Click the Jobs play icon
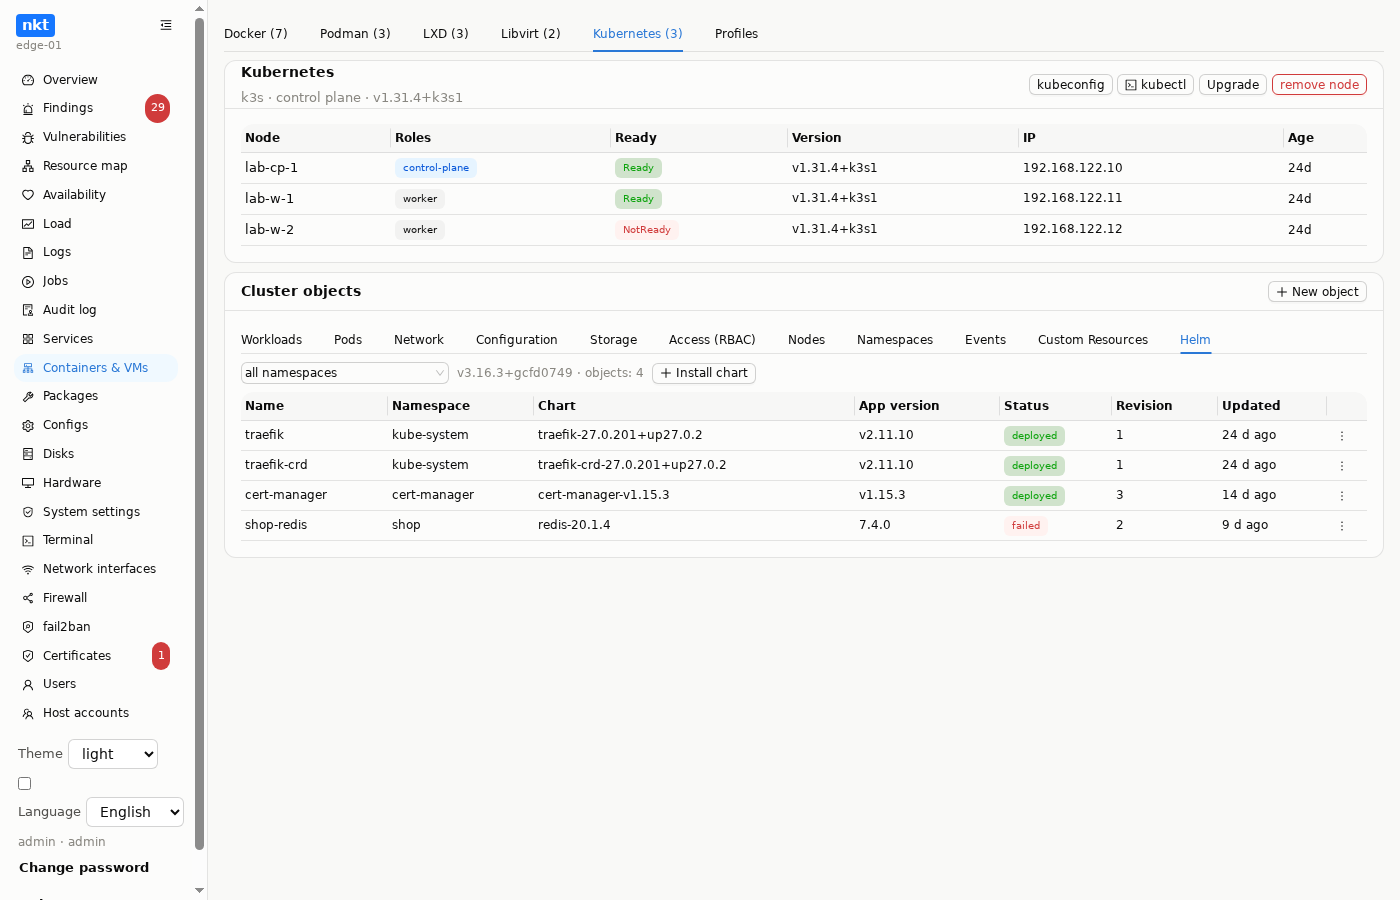This screenshot has width=1400, height=900. click(x=28, y=281)
